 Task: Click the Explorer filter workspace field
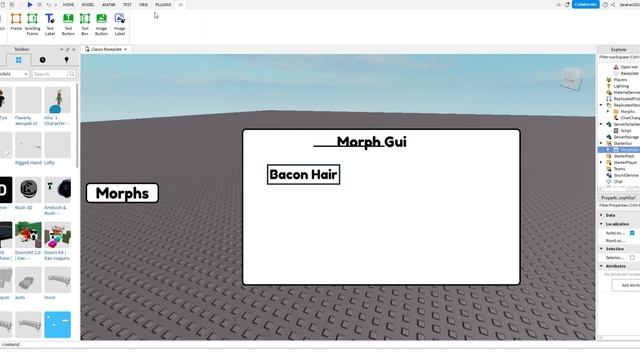[x=619, y=58]
